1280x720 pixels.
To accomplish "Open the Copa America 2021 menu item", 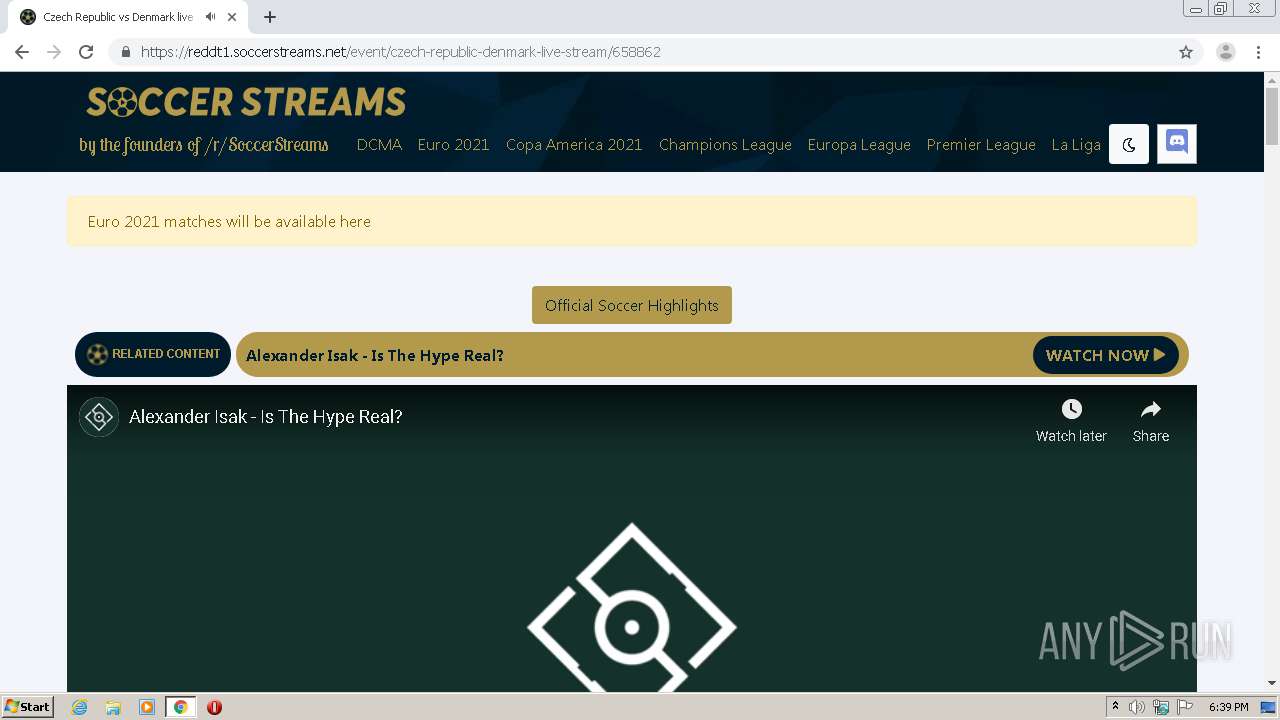I will tap(574, 145).
